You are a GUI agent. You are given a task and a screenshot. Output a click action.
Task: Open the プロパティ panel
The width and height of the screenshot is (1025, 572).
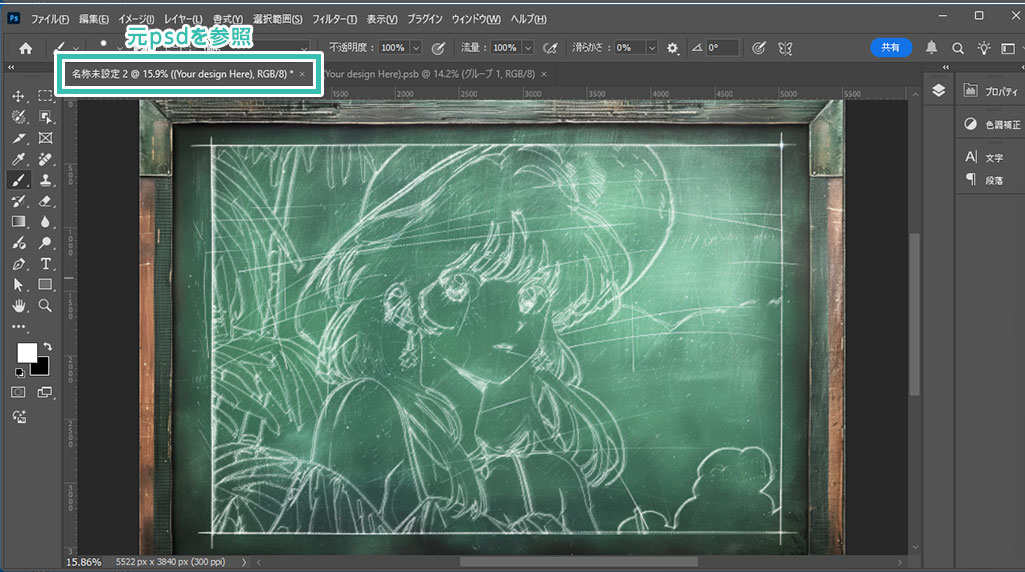point(991,92)
